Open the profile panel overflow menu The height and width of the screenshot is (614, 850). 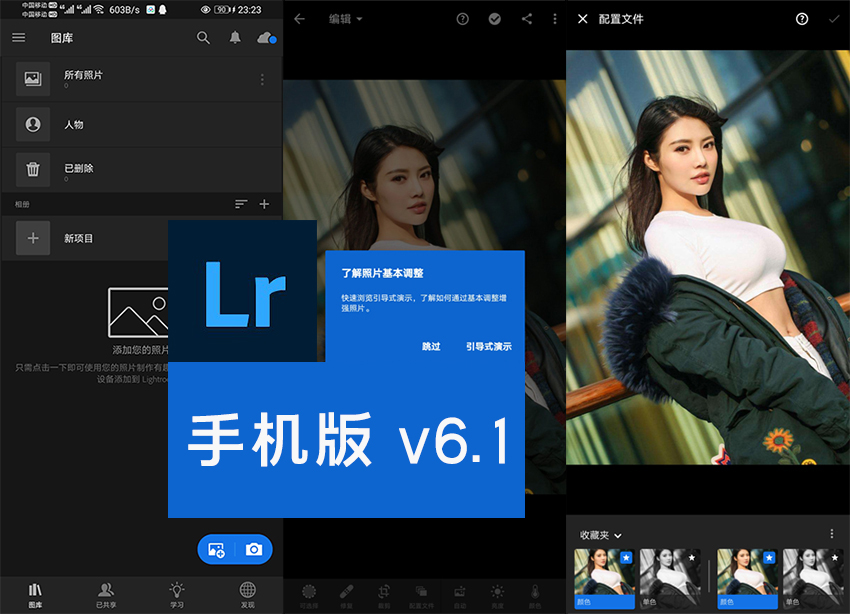pos(832,534)
